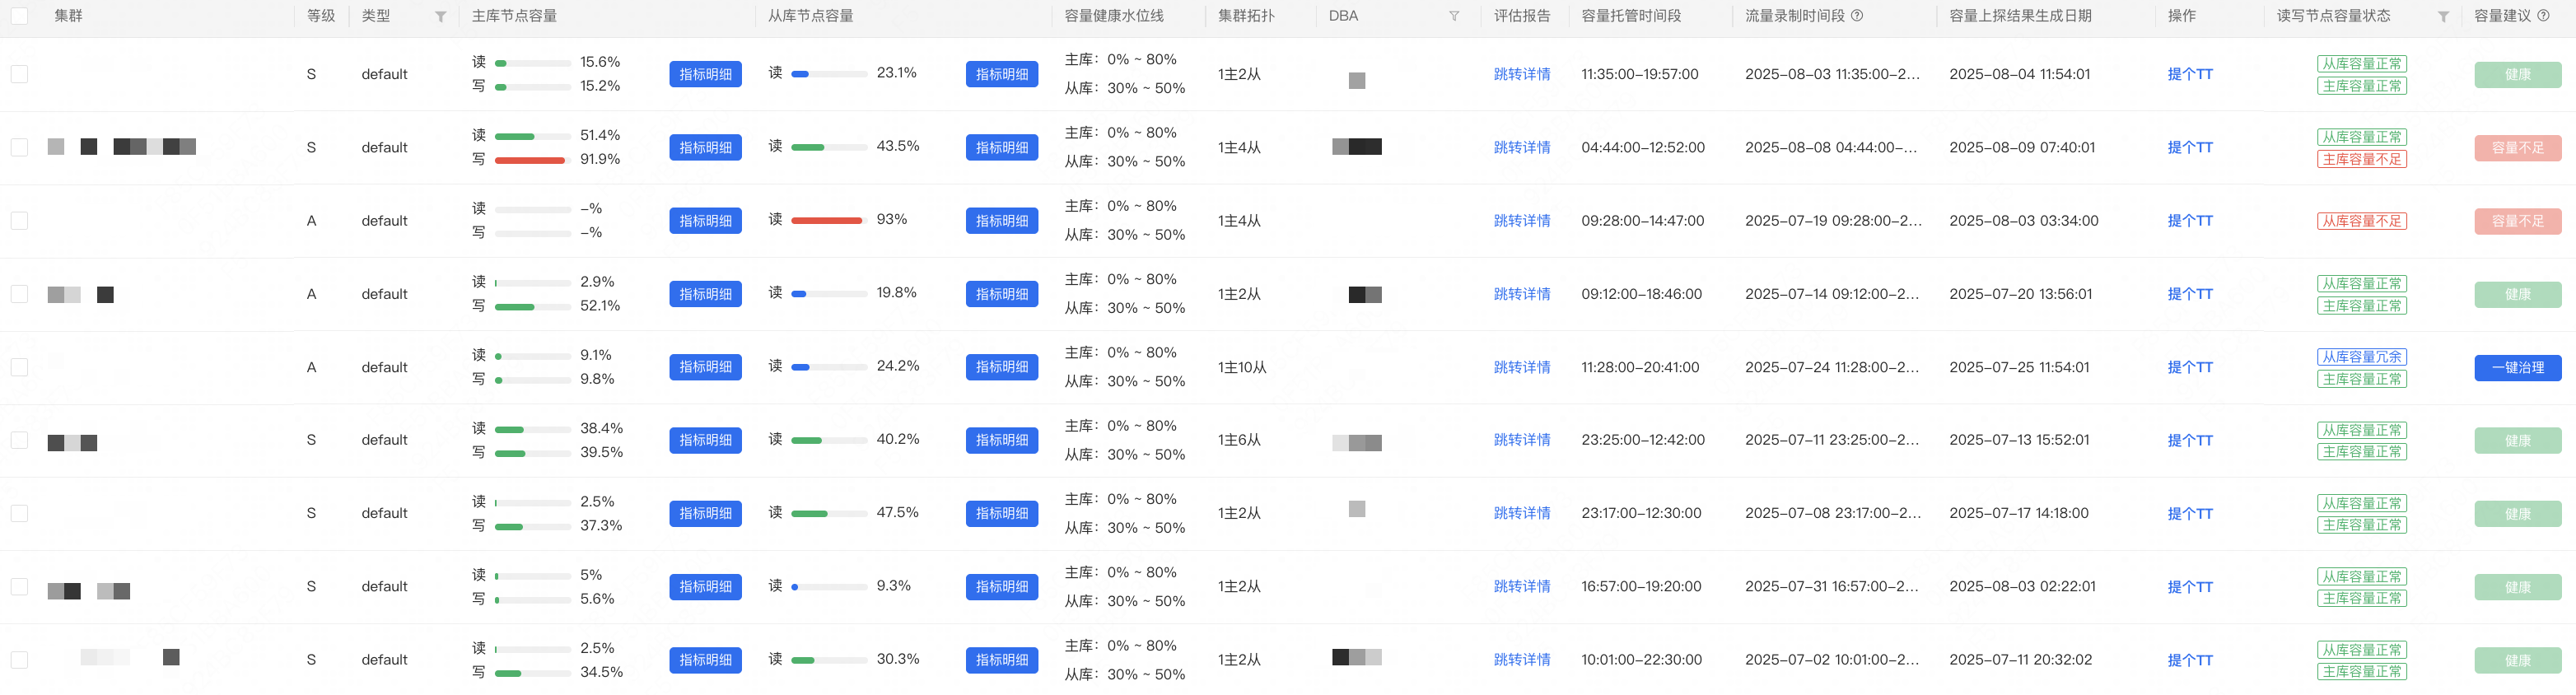Click 容量不足 suggestion in the 43.5% replica row
The image size is (2576, 695).
click(2517, 148)
